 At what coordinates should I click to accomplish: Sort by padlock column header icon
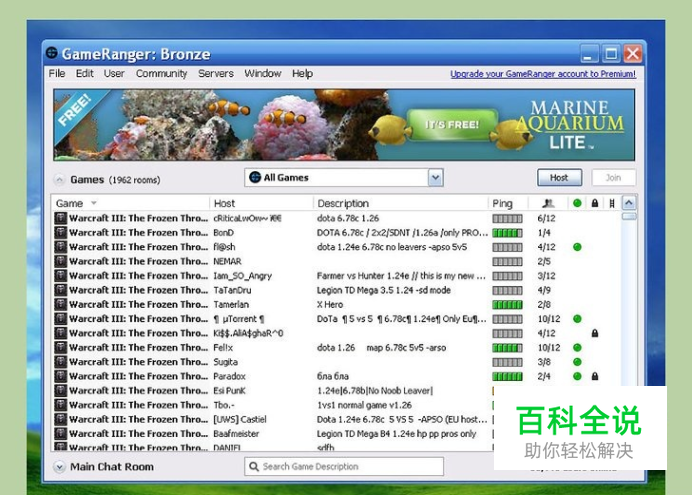coord(595,203)
